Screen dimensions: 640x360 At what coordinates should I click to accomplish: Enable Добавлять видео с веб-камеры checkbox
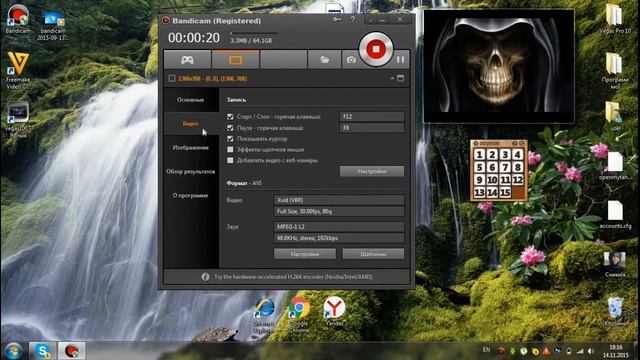230,160
